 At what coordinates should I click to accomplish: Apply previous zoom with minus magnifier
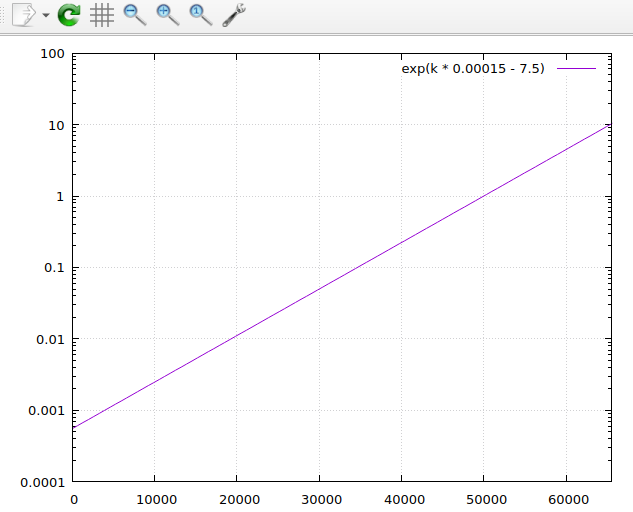tap(135, 15)
